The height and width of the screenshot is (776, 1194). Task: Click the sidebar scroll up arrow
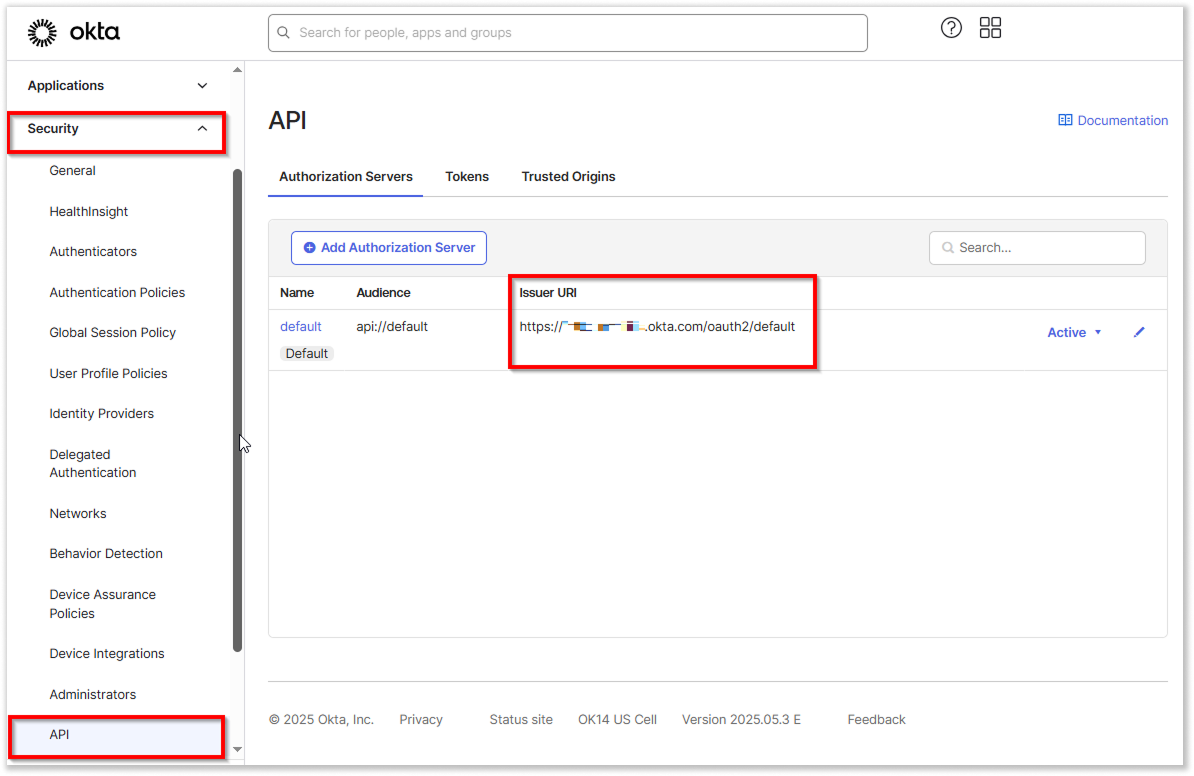click(x=238, y=70)
